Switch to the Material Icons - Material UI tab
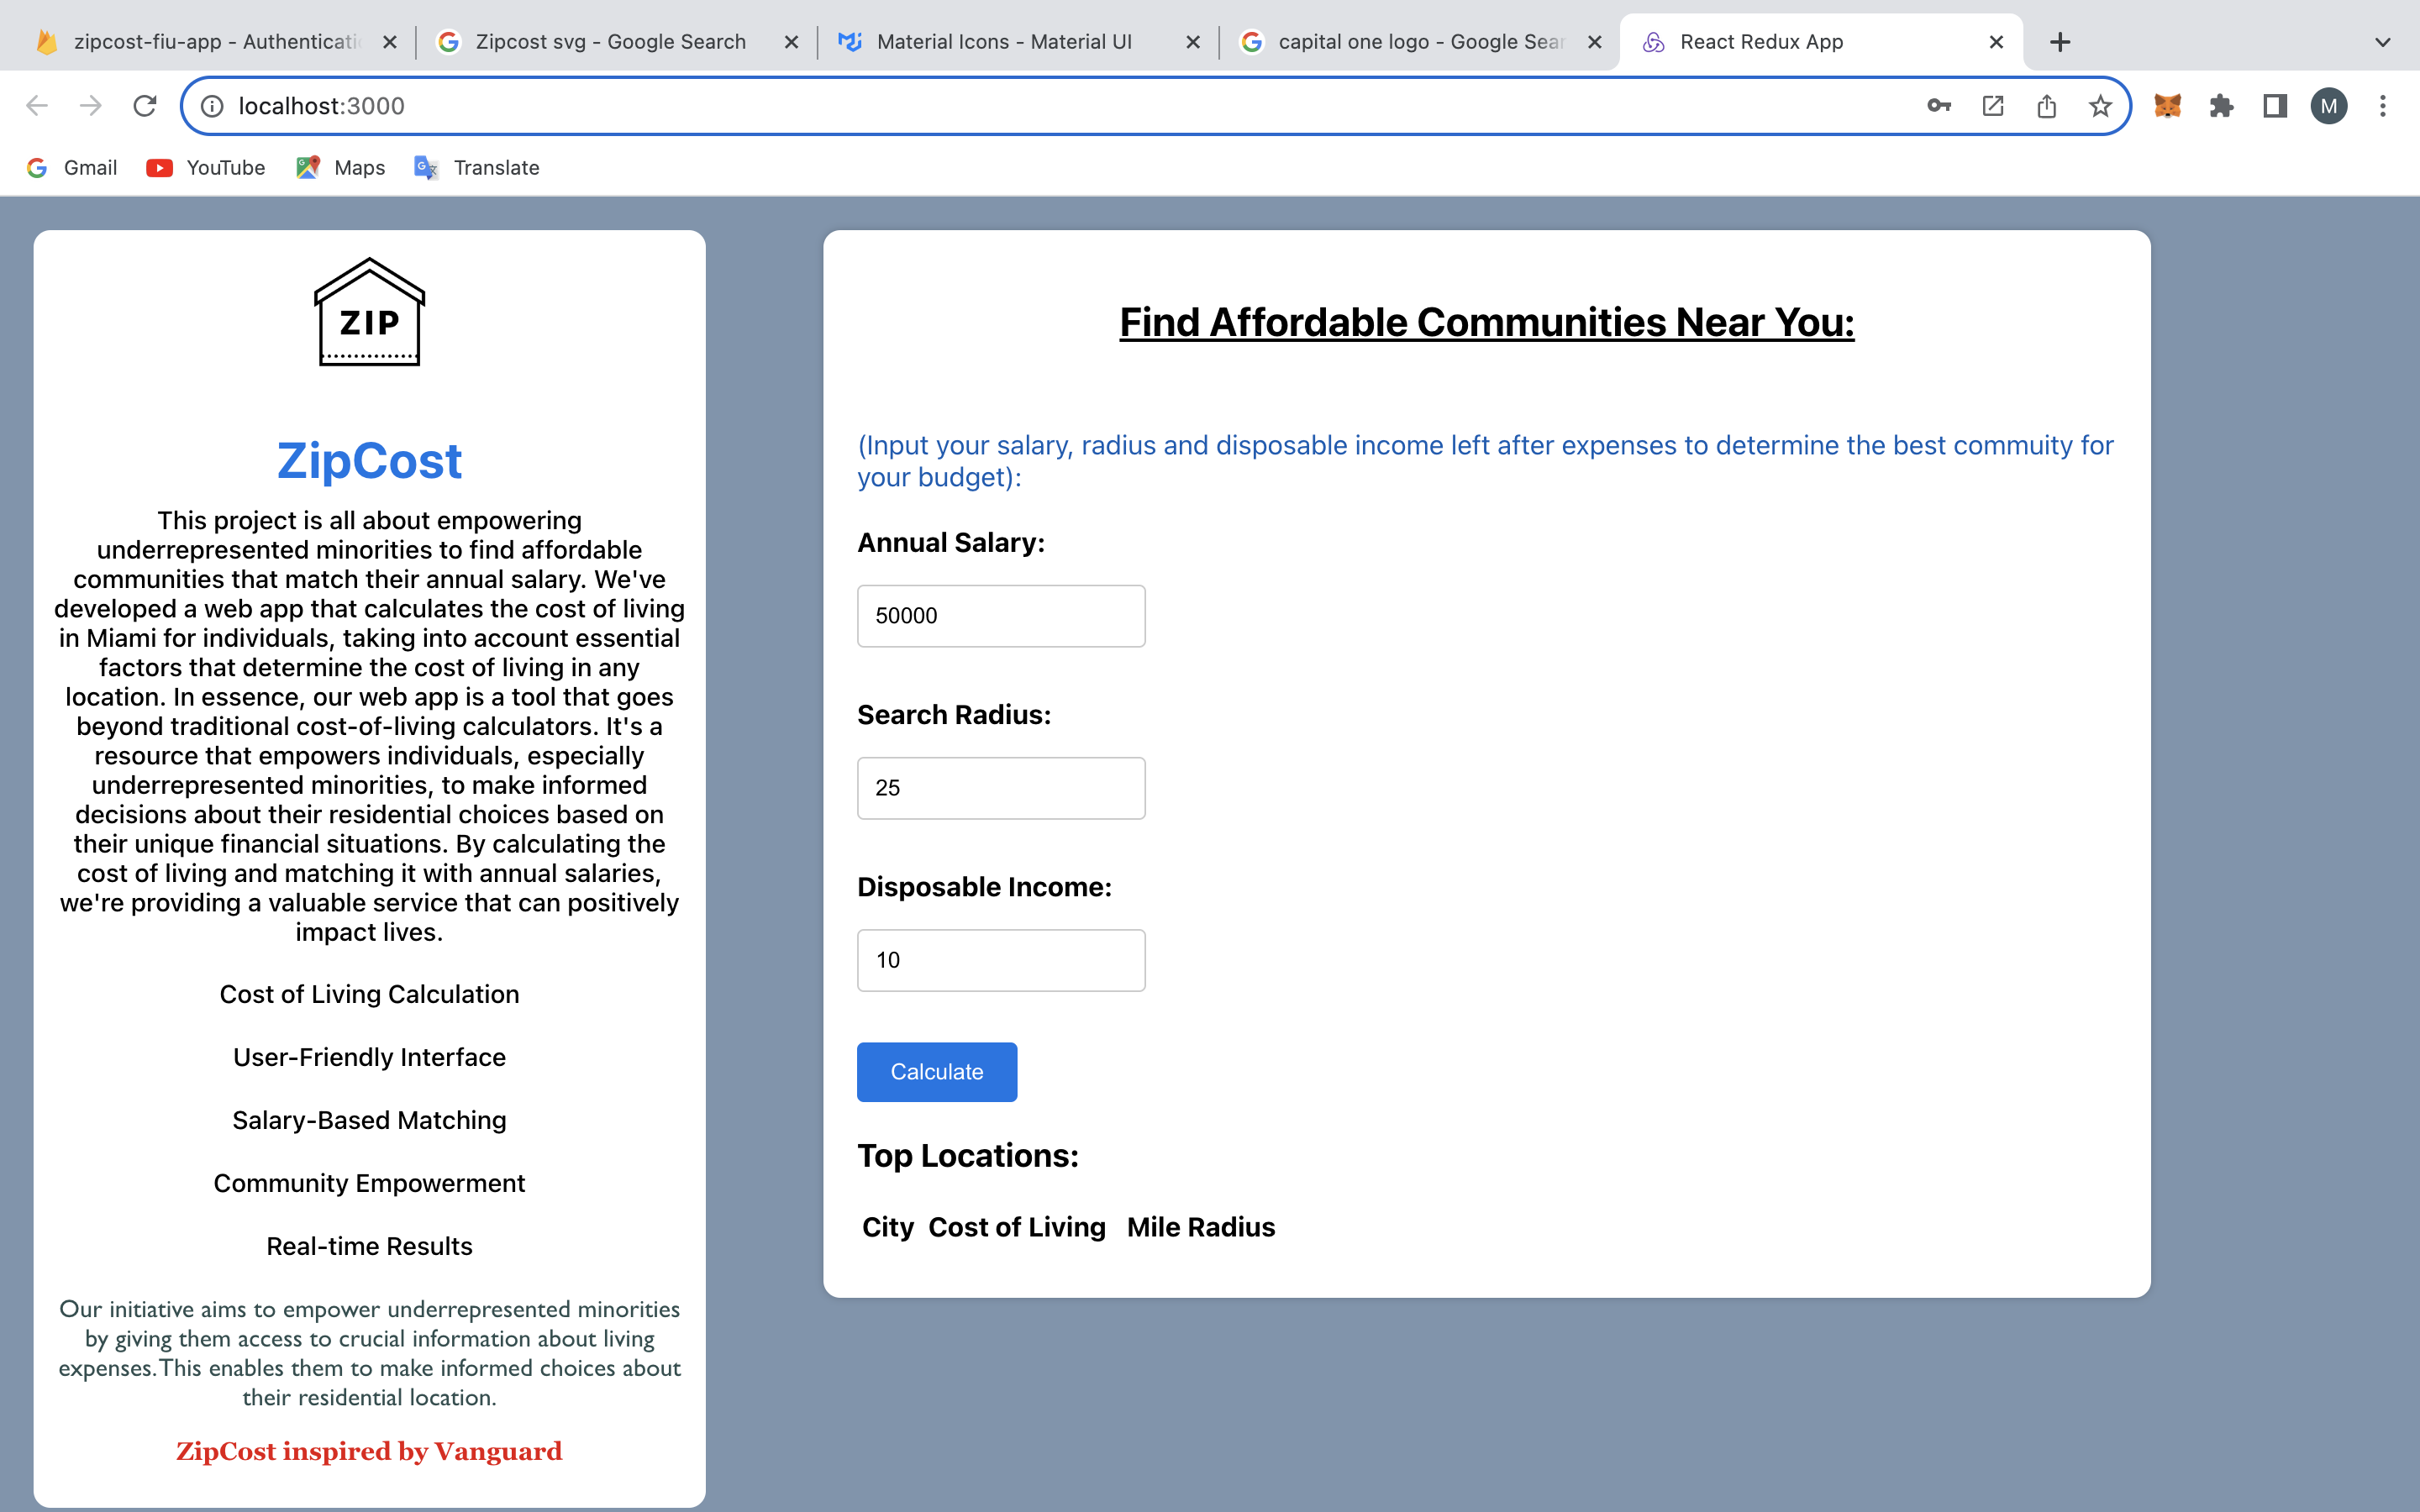The height and width of the screenshot is (1512, 2420). [1003, 42]
